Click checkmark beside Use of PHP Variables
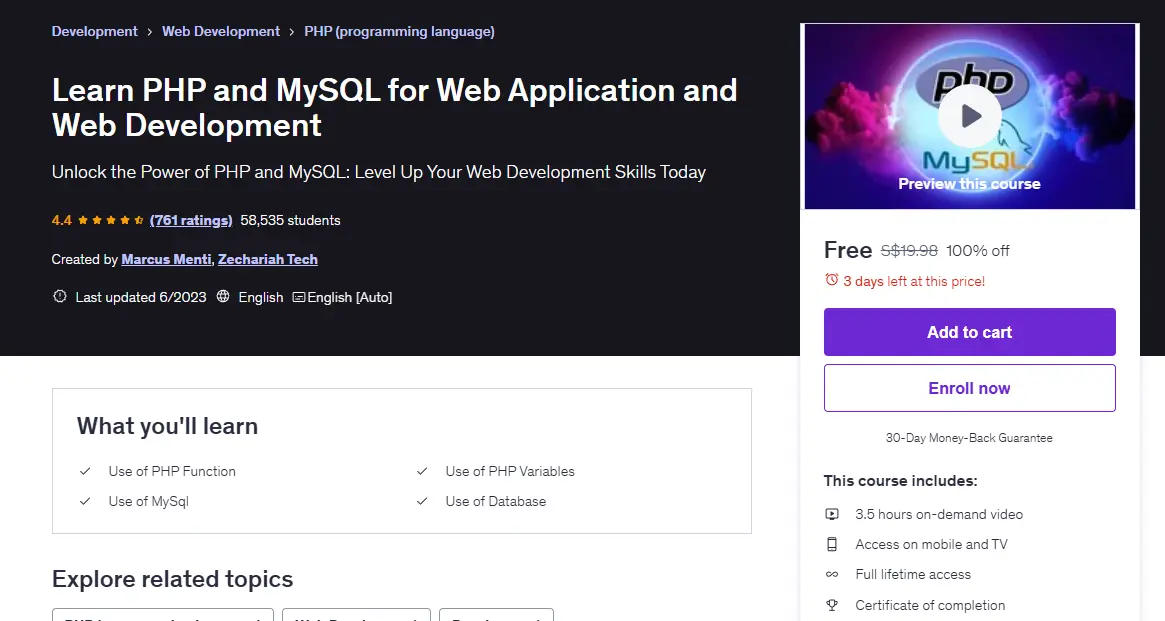 point(422,471)
